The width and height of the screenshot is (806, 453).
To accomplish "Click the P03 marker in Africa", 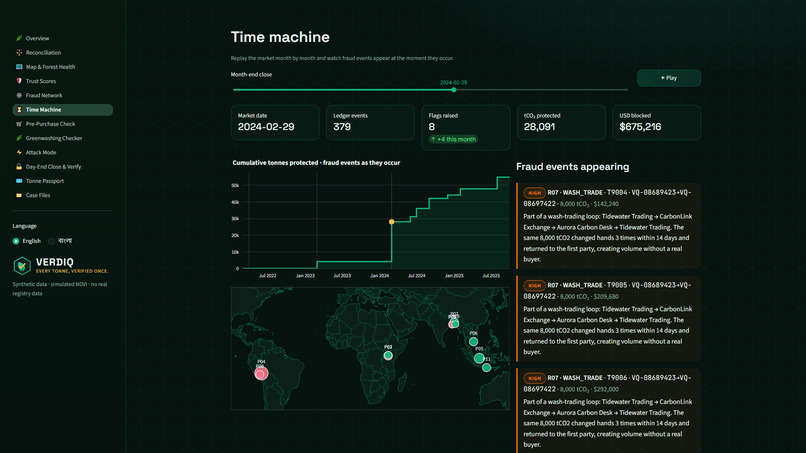I will tap(388, 355).
